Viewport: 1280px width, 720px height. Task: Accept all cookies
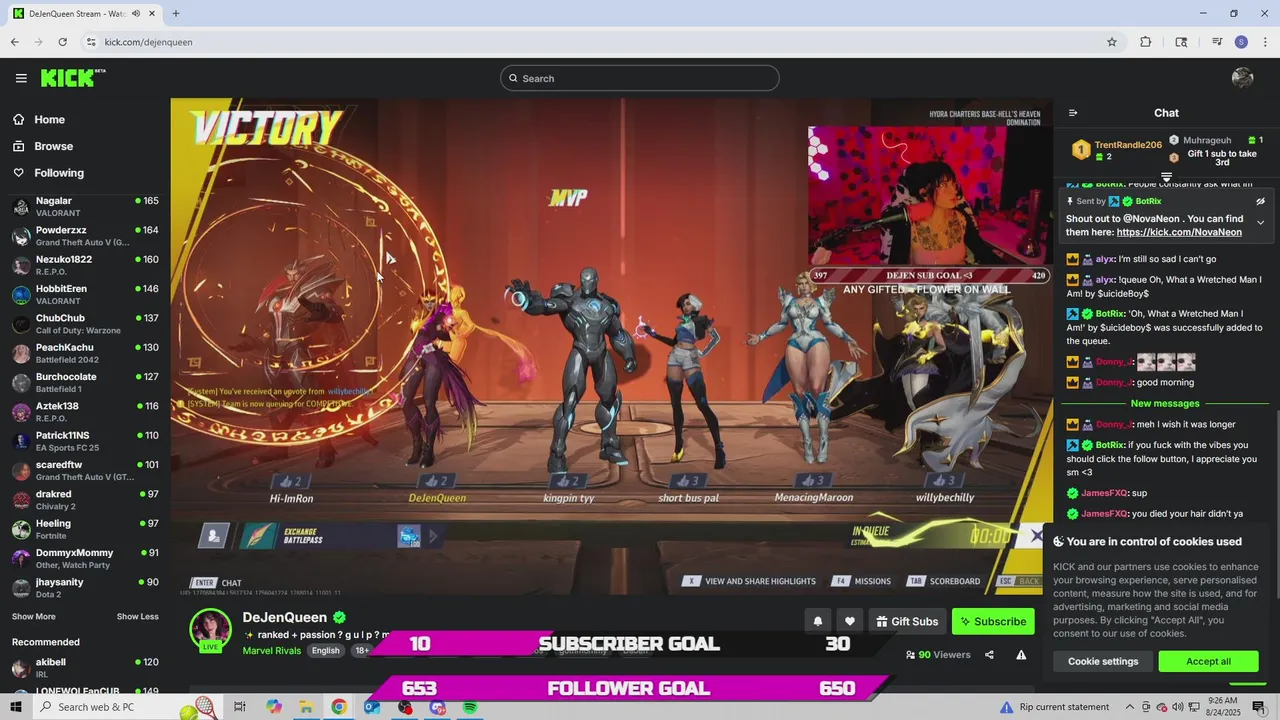pos(1208,661)
